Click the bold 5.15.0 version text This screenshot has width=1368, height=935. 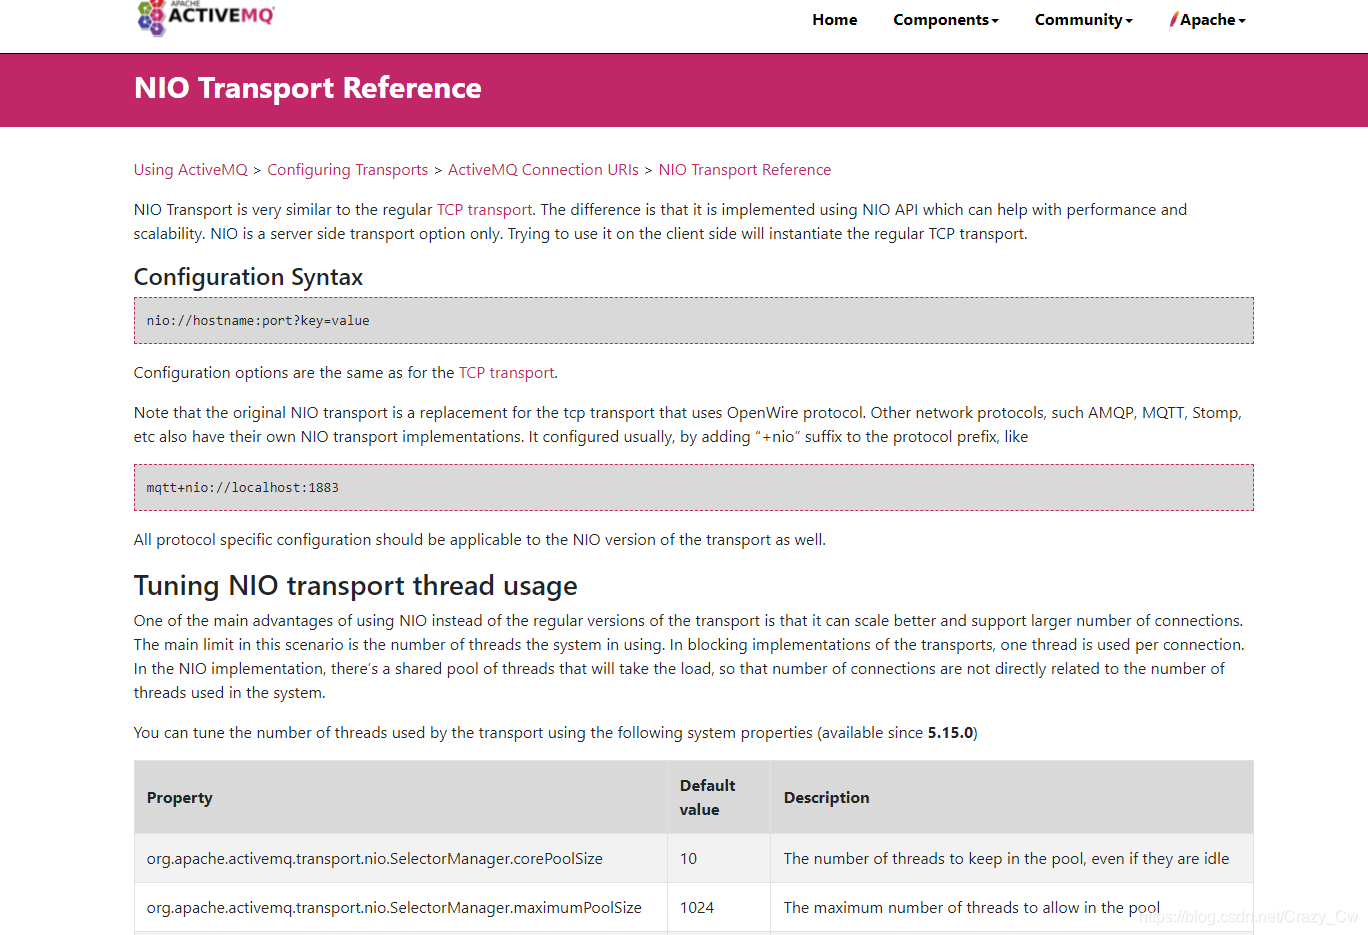tap(950, 733)
